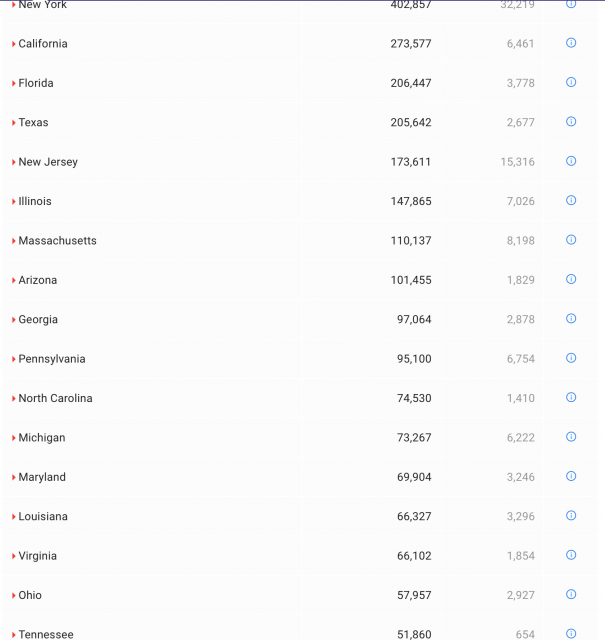Image resolution: width=605 pixels, height=640 pixels.
Task: Expand the Texas row arrow
Action: pos(14,123)
